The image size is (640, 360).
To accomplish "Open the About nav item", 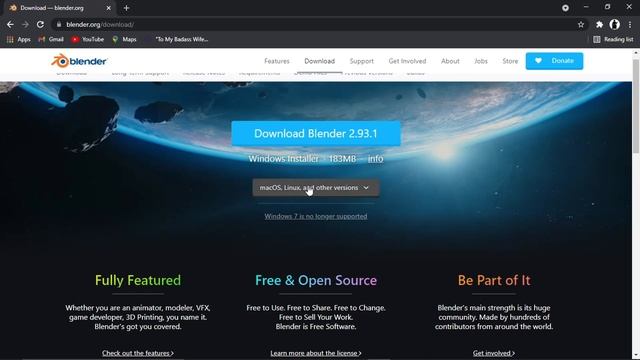I will click(450, 61).
